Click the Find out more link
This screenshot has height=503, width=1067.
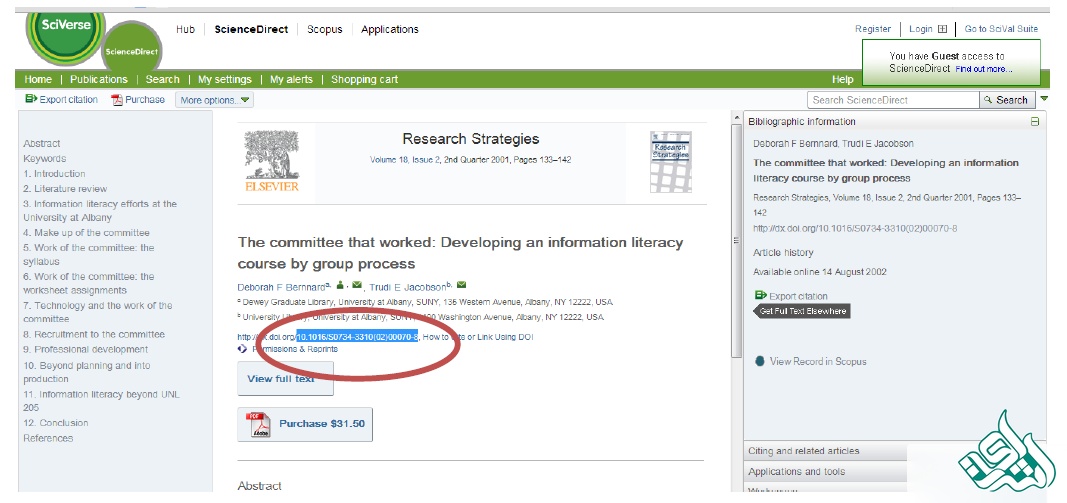[983, 69]
